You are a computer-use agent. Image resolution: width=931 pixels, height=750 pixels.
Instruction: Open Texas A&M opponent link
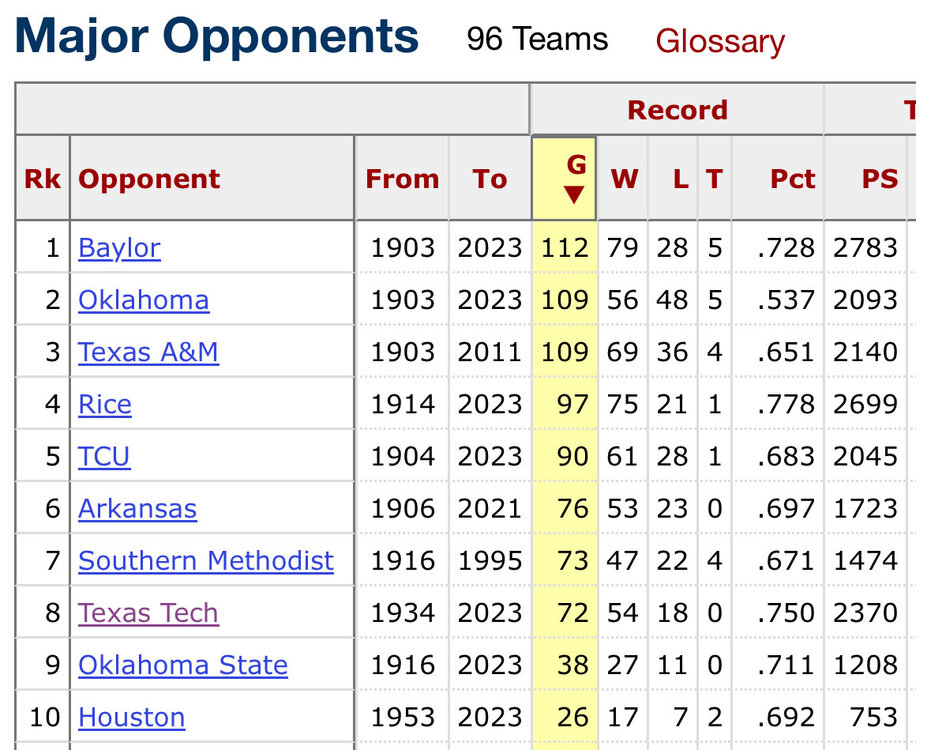(x=148, y=352)
